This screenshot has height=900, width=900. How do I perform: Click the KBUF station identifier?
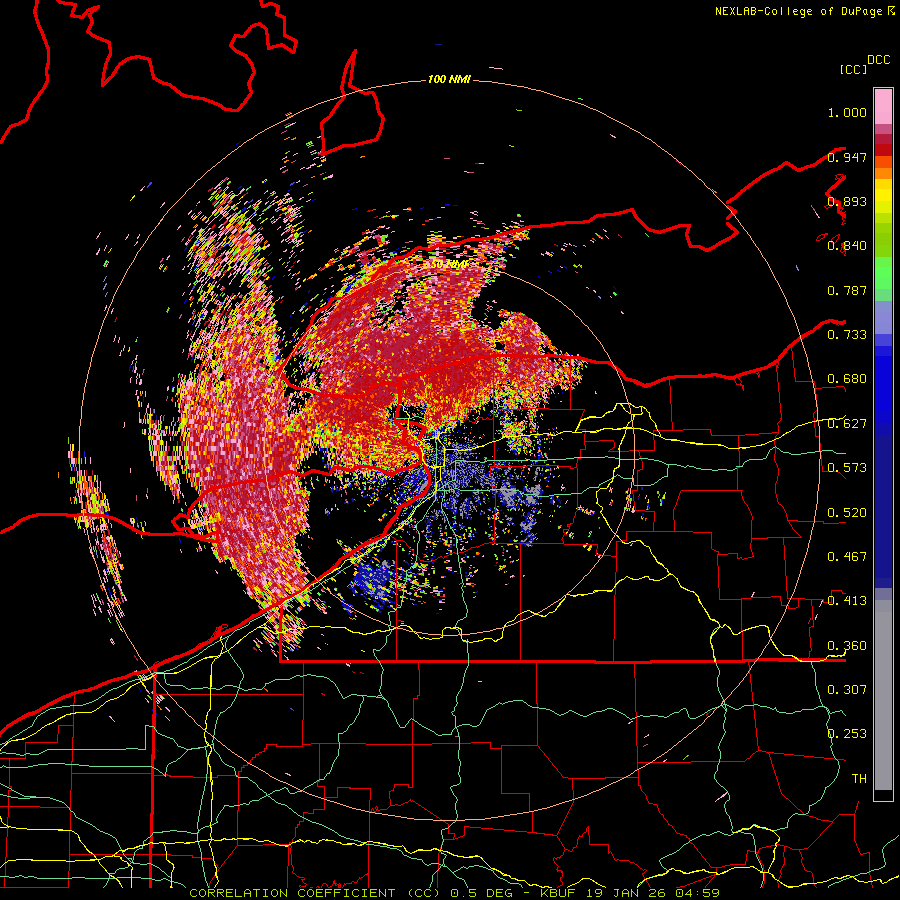559,893
